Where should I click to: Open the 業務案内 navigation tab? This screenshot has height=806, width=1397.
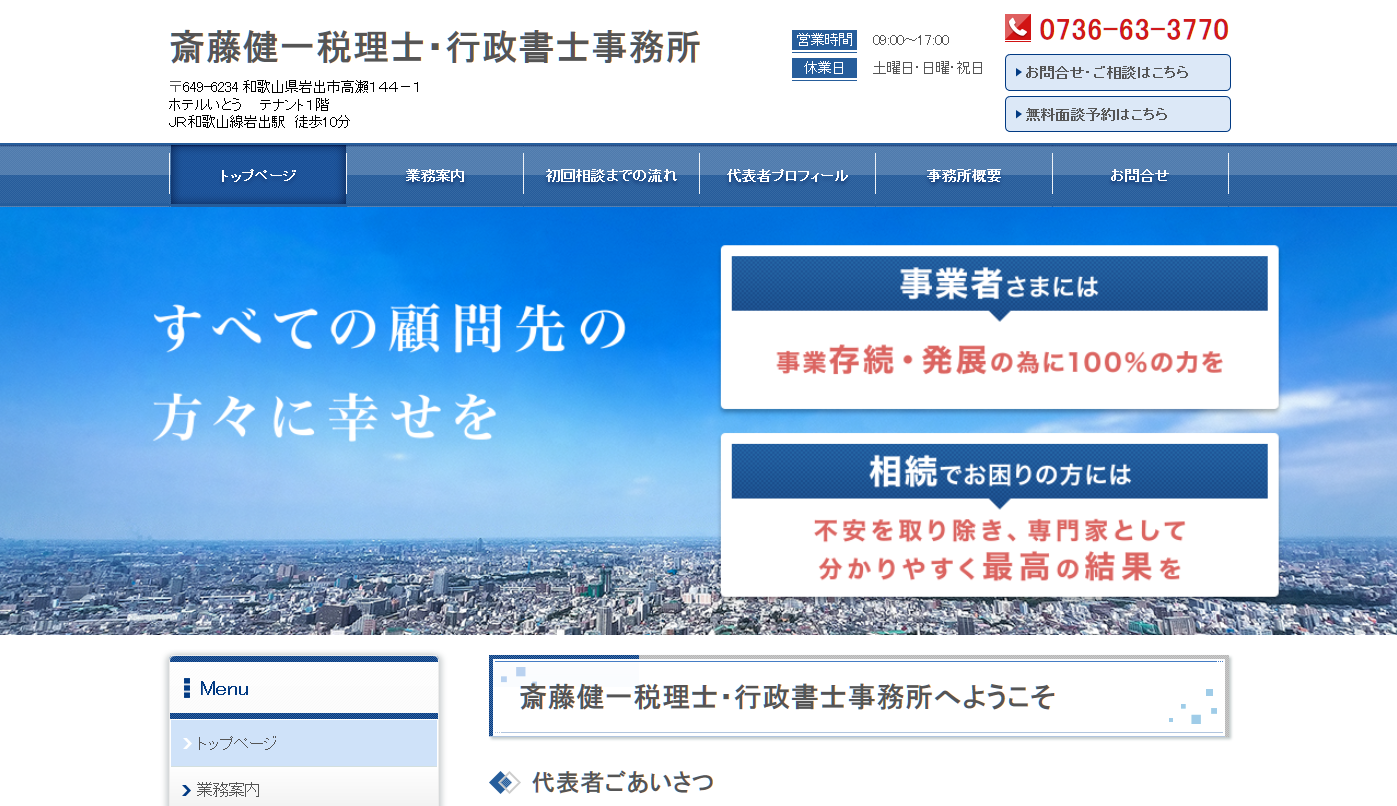(434, 174)
